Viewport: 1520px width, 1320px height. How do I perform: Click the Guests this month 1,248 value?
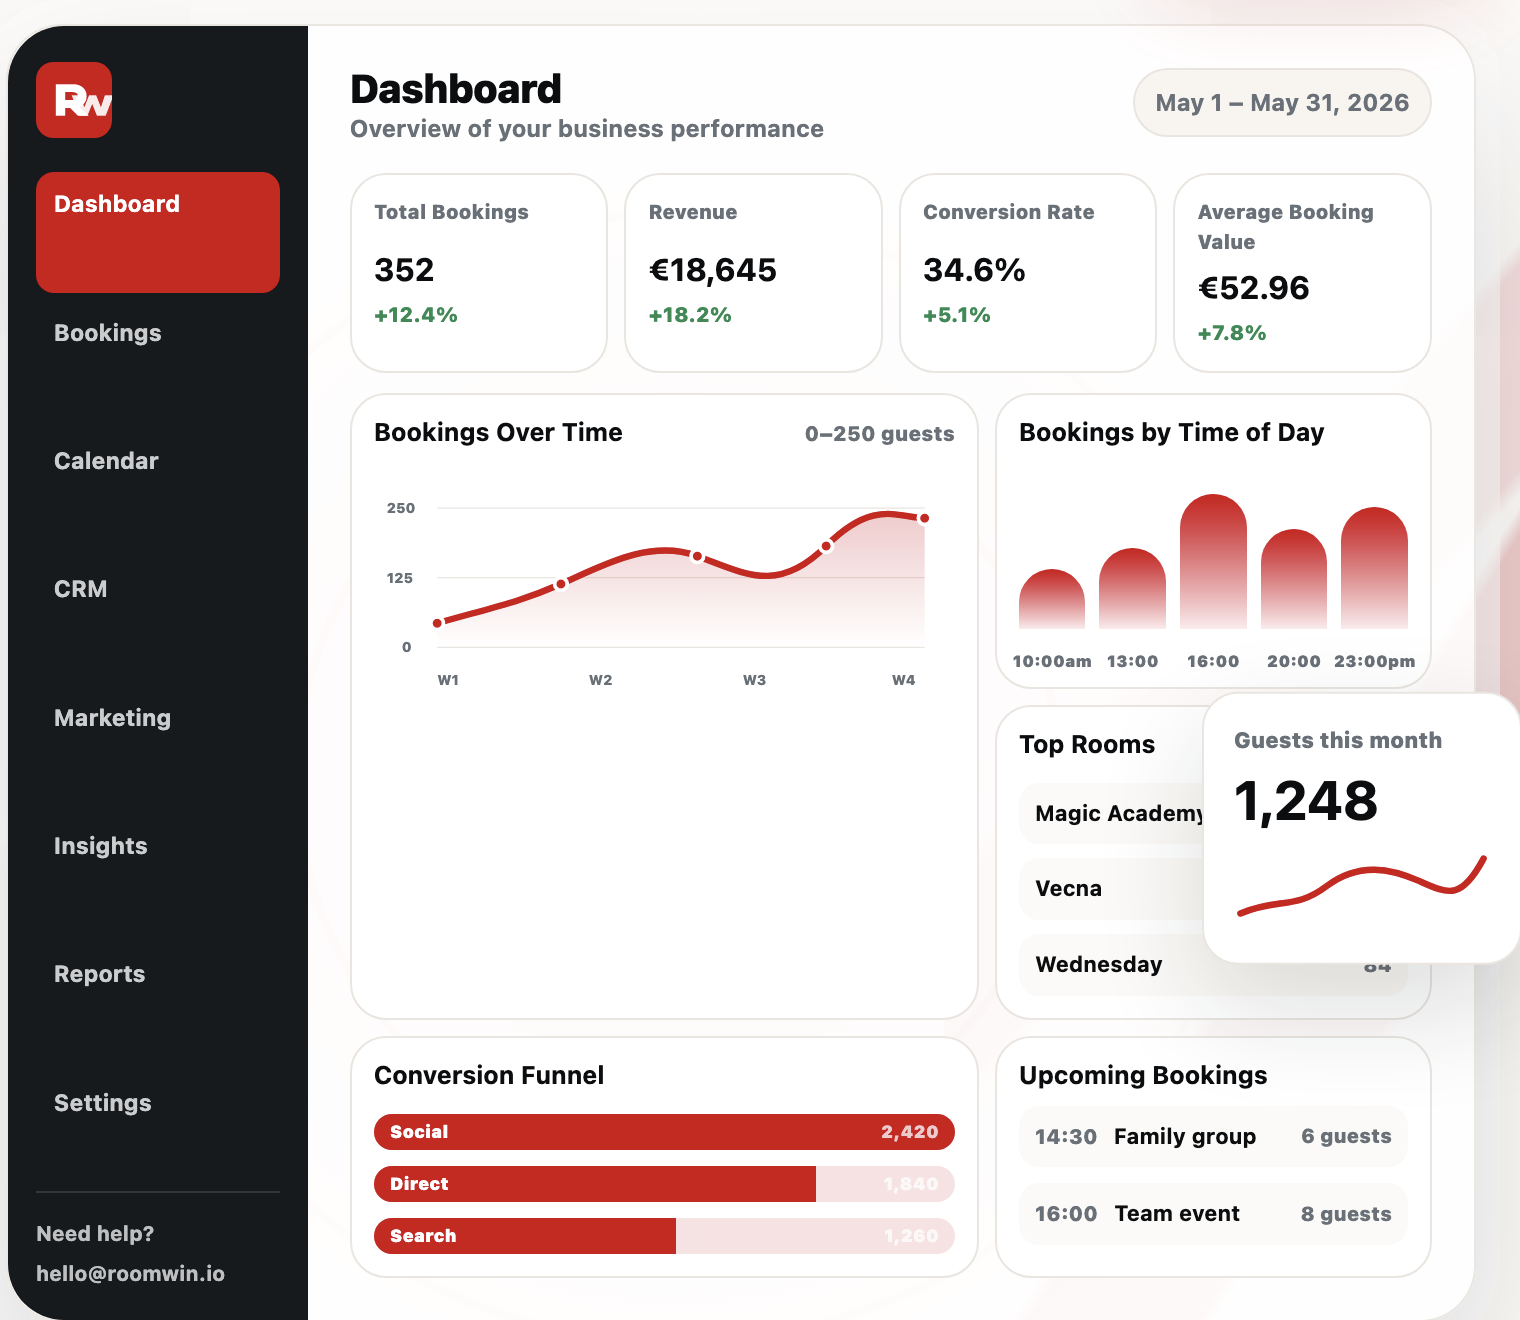[x=1306, y=801]
